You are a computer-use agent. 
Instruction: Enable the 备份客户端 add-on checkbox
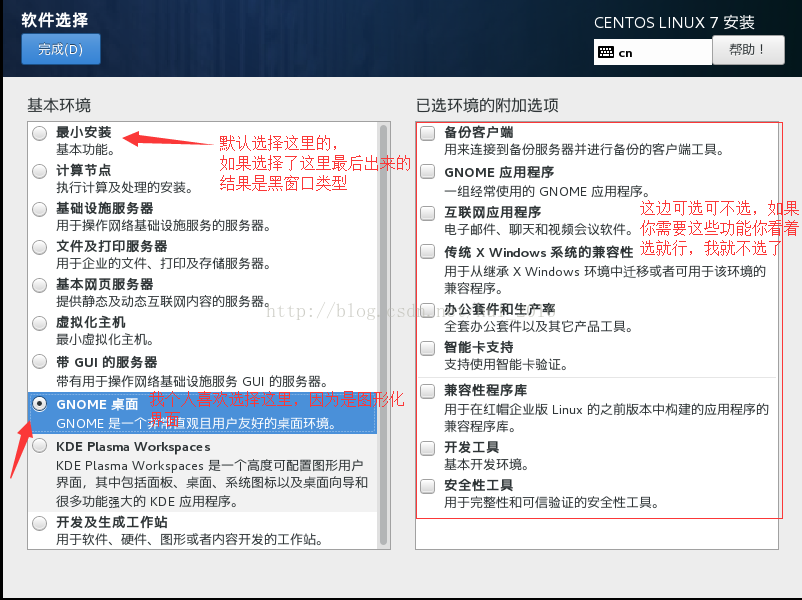pos(428,134)
